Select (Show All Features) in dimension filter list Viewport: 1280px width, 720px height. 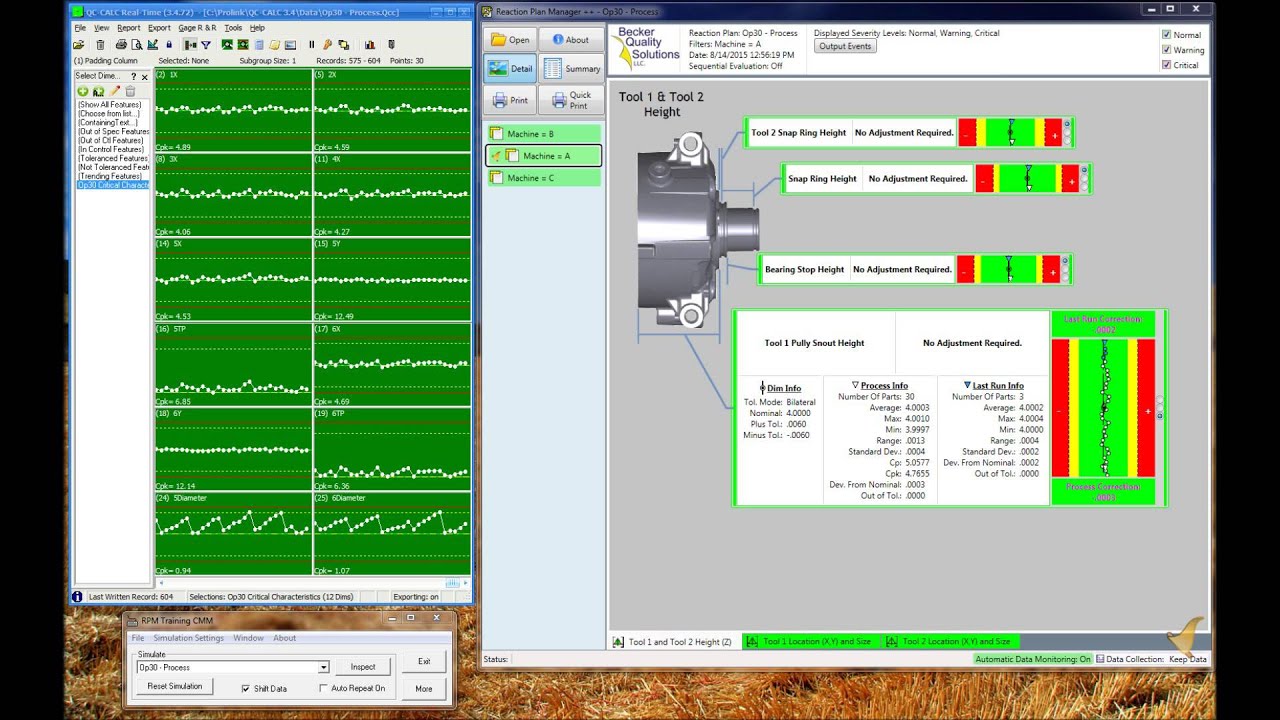(x=110, y=105)
